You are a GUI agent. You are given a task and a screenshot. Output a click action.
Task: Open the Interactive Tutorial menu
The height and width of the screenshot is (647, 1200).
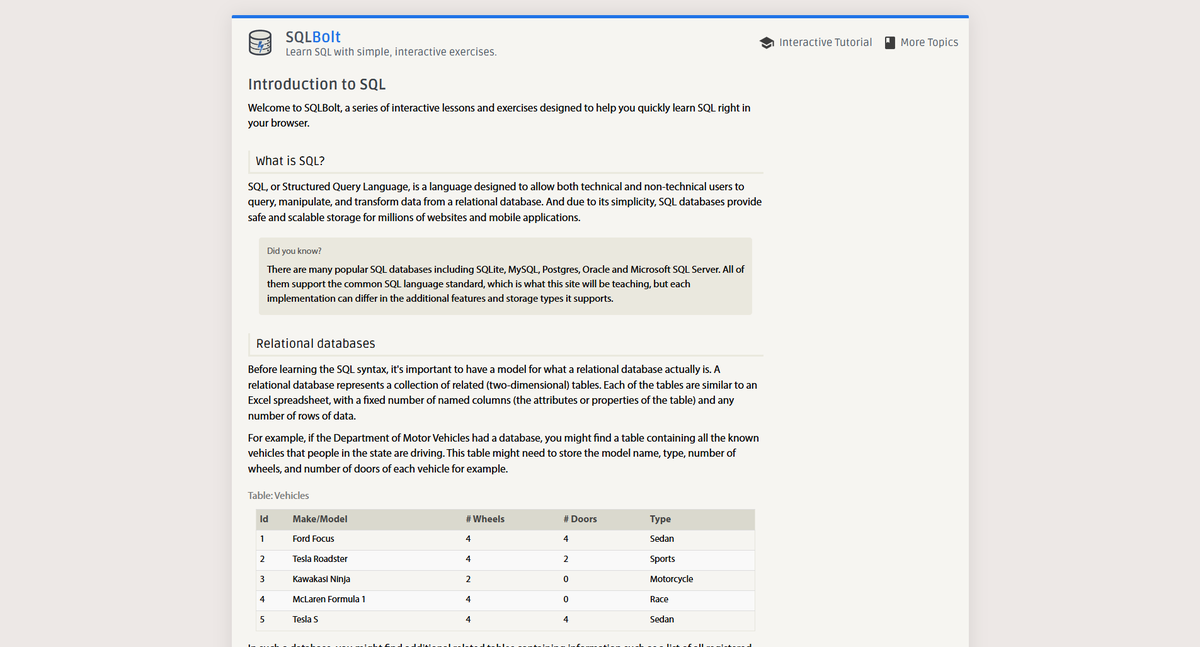tap(816, 43)
